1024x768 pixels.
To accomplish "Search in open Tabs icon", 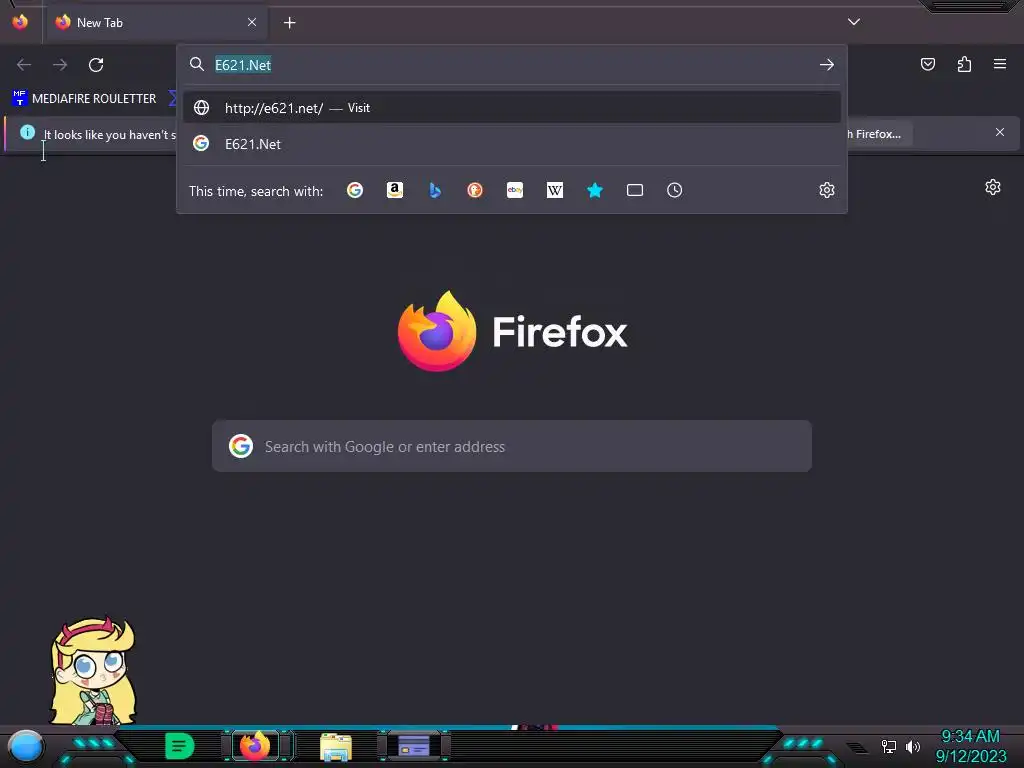I will click(635, 190).
